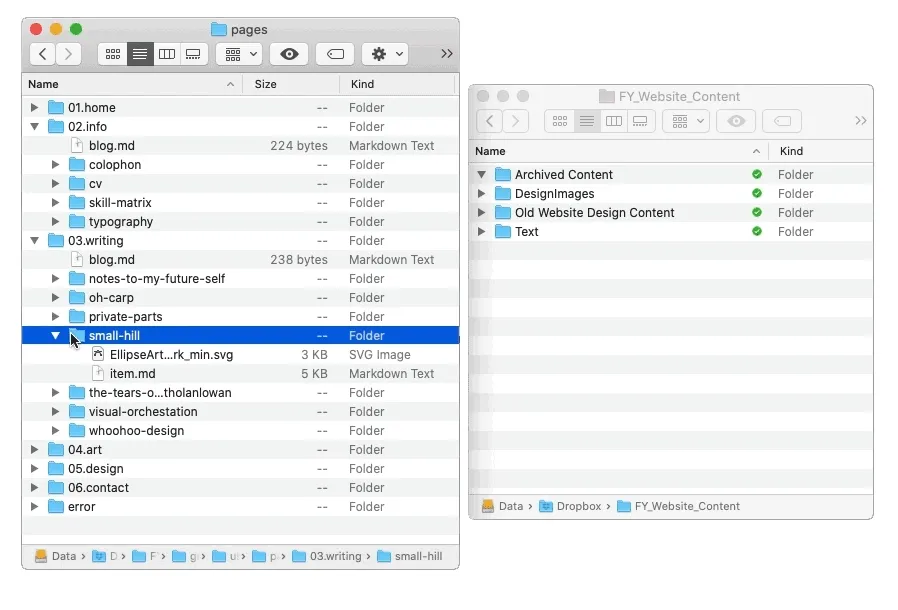Viewport: 898px width, 610px height.
Task: Switch pages window to gallery view
Action: (x=193, y=54)
